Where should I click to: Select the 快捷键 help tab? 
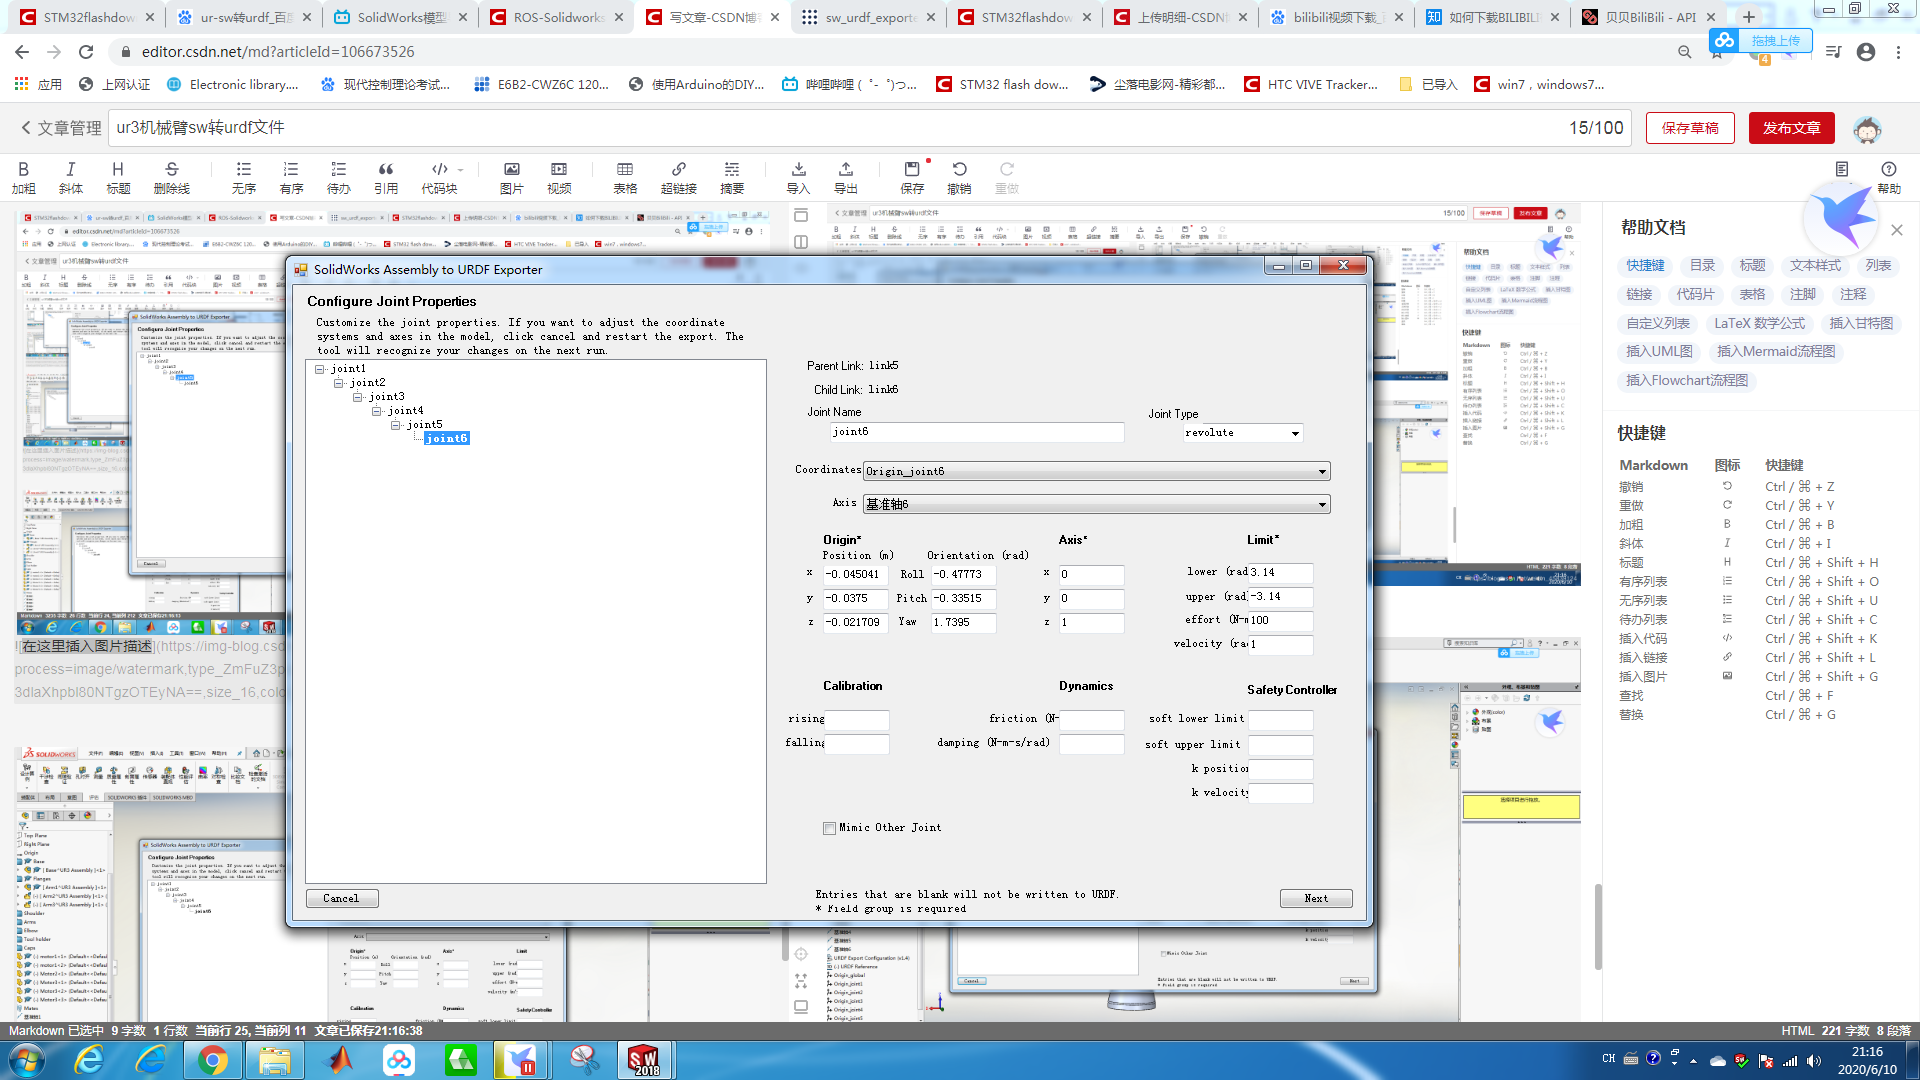tap(1645, 265)
